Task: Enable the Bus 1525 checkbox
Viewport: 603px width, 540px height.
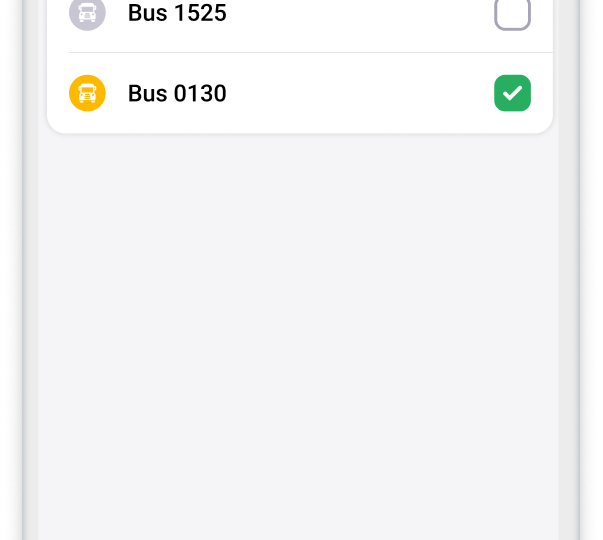Action: point(512,13)
